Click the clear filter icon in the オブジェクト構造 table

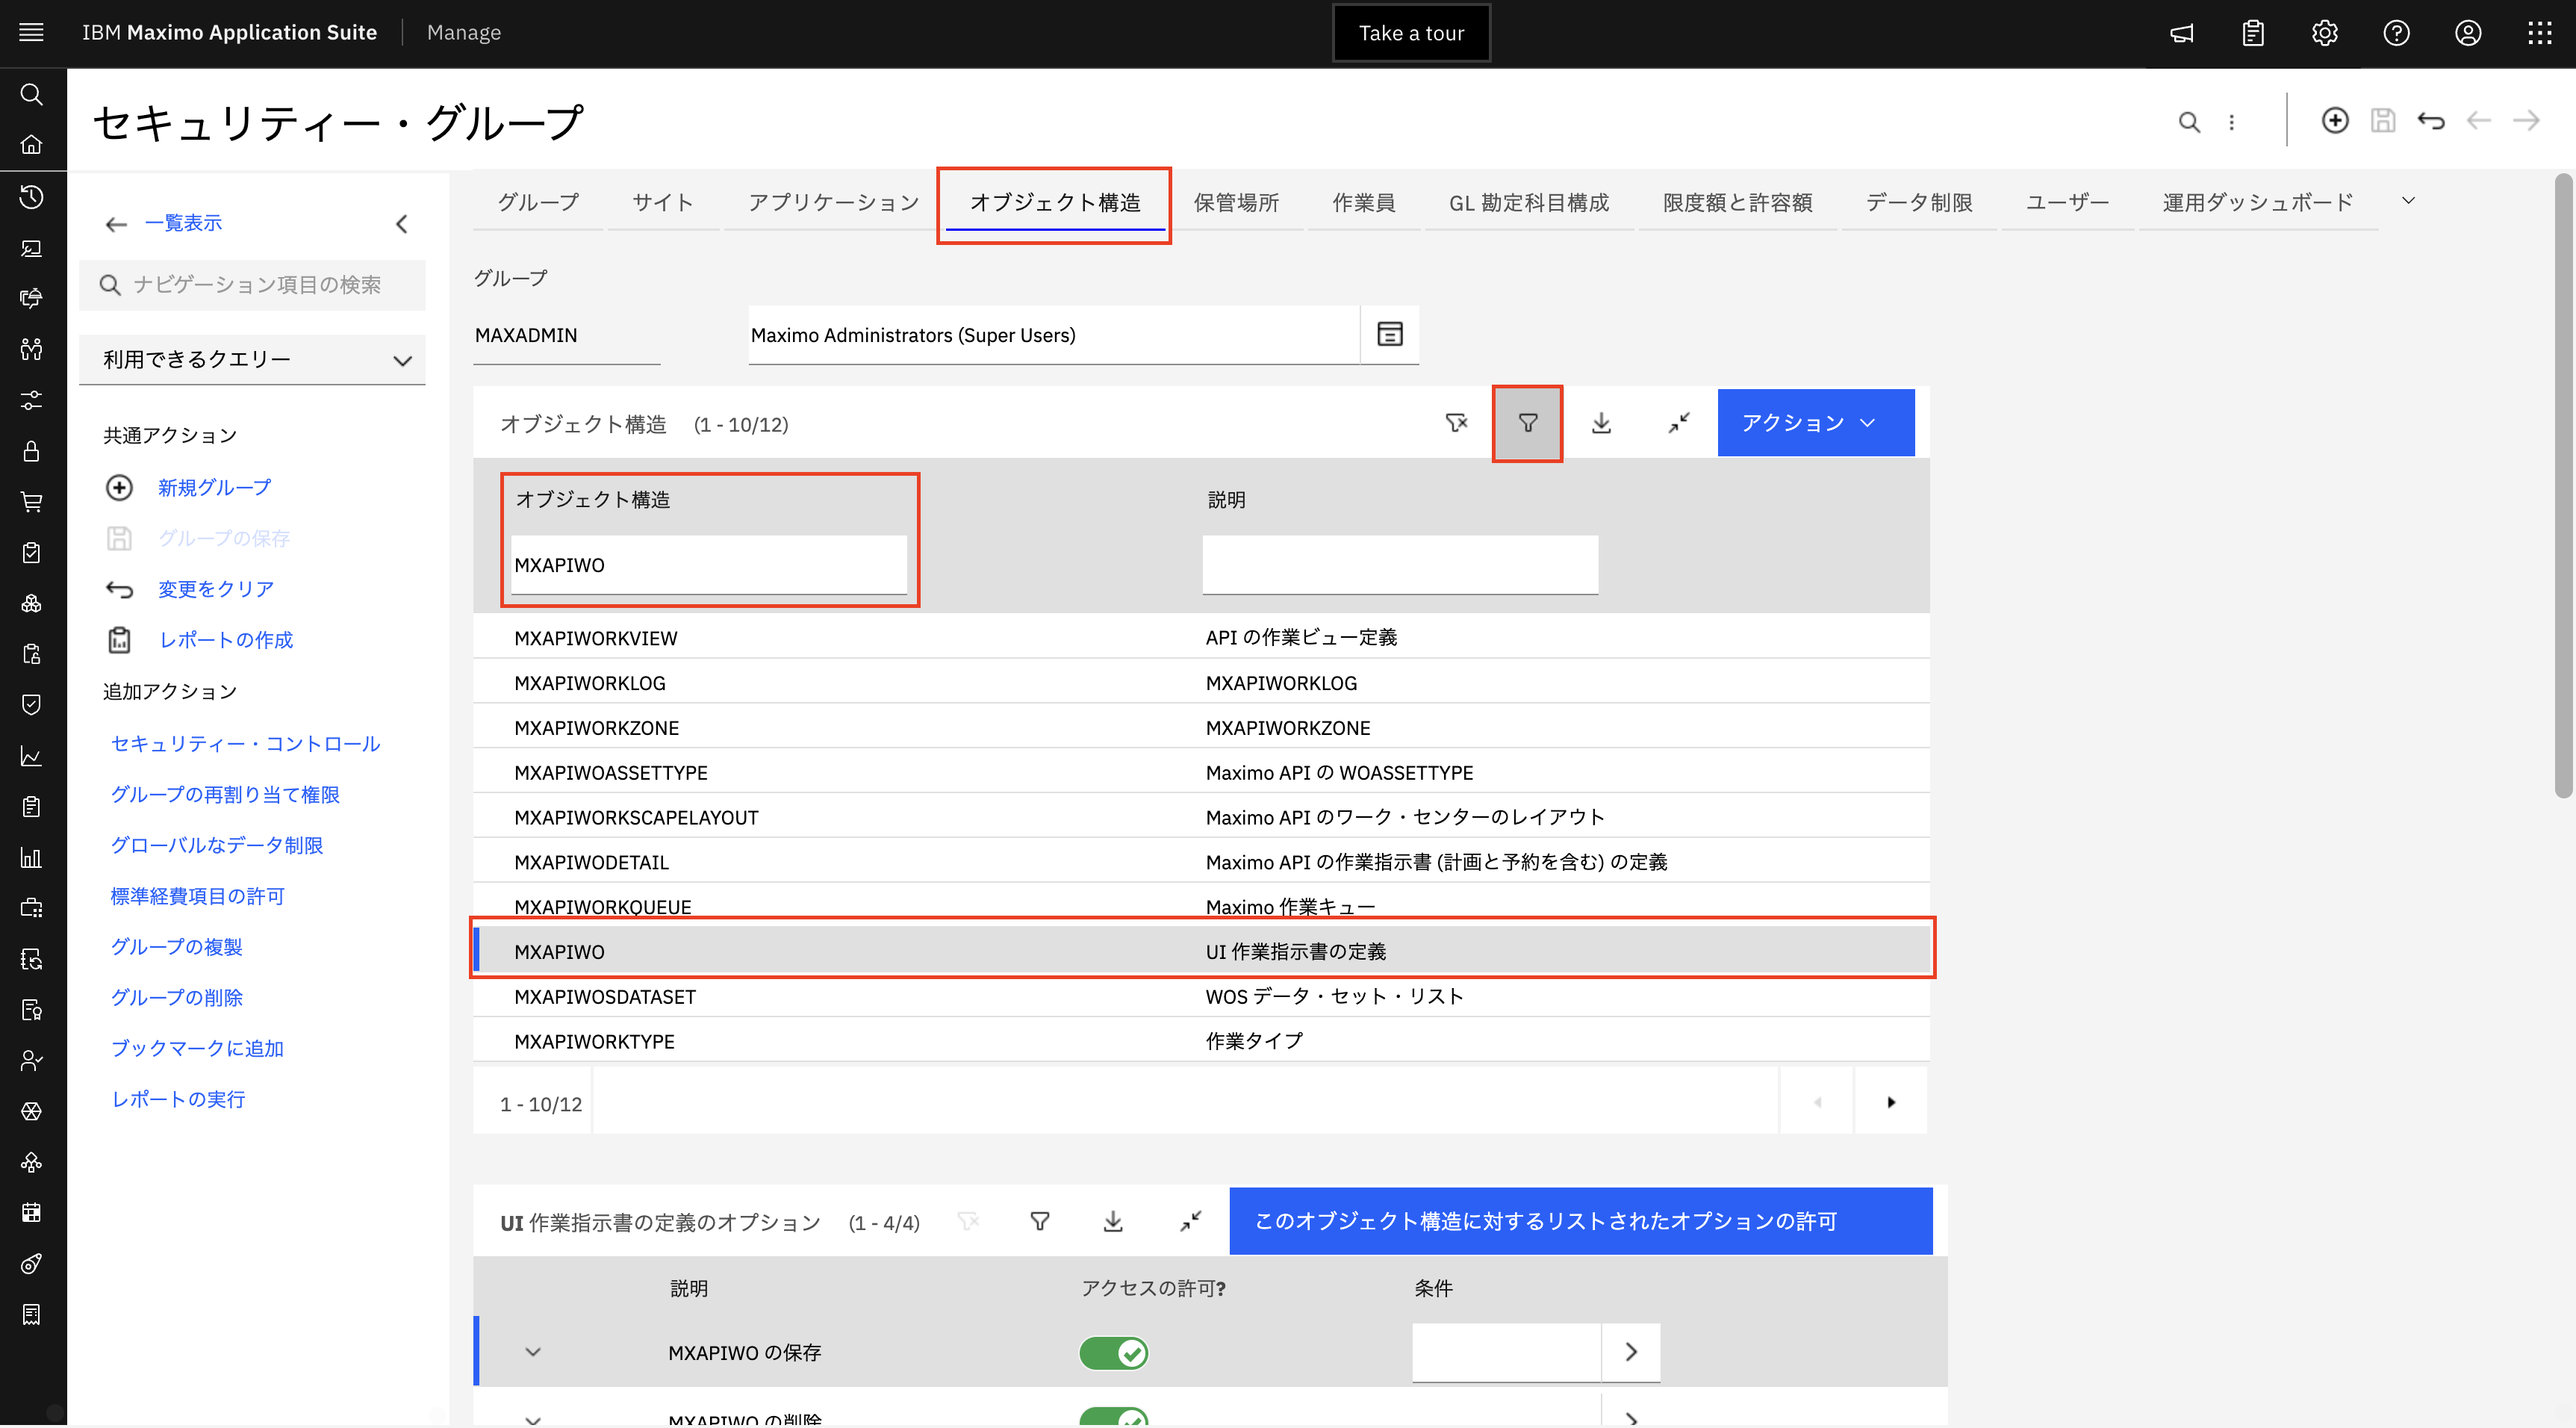1456,423
